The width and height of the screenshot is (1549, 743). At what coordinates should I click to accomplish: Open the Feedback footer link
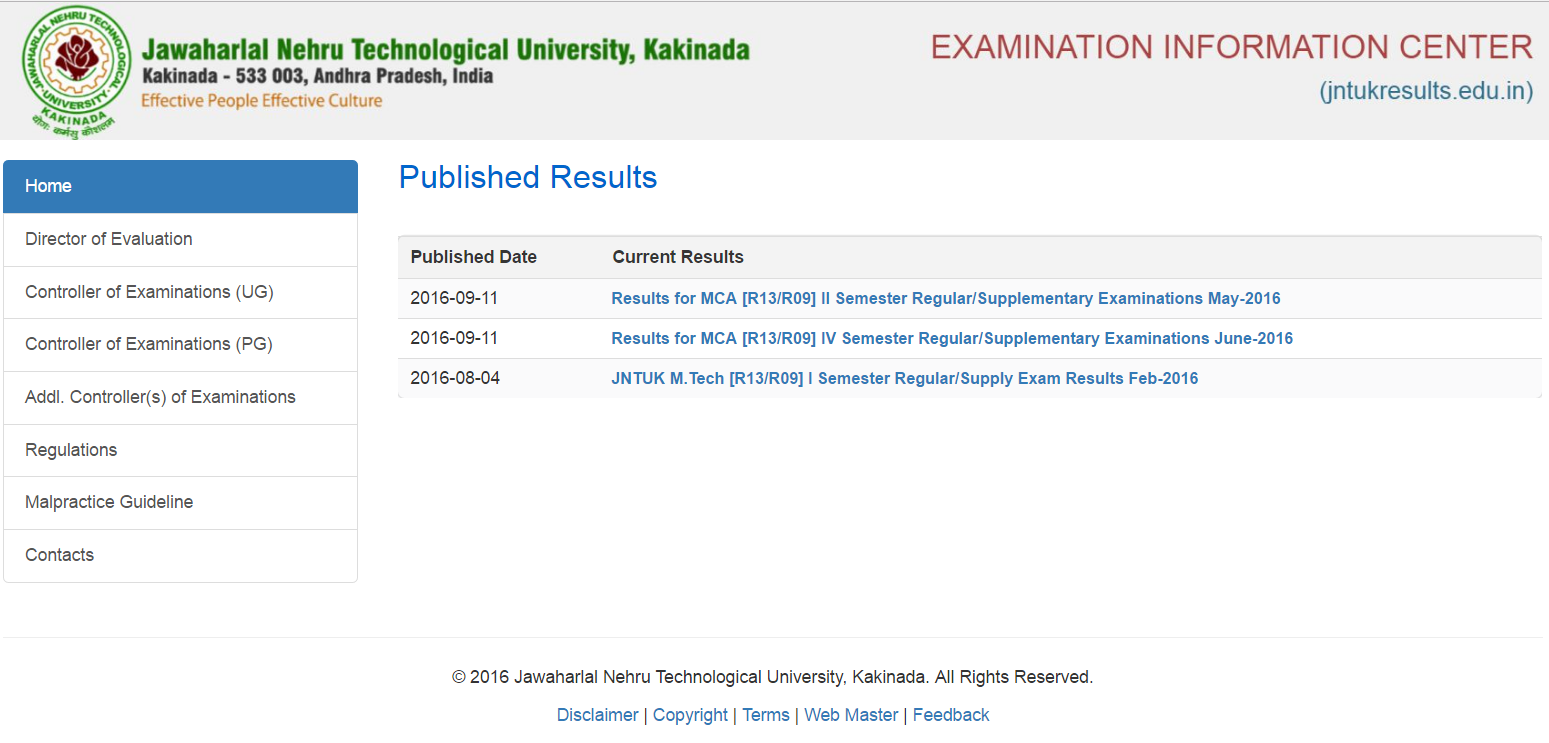pyautogui.click(x=951, y=715)
